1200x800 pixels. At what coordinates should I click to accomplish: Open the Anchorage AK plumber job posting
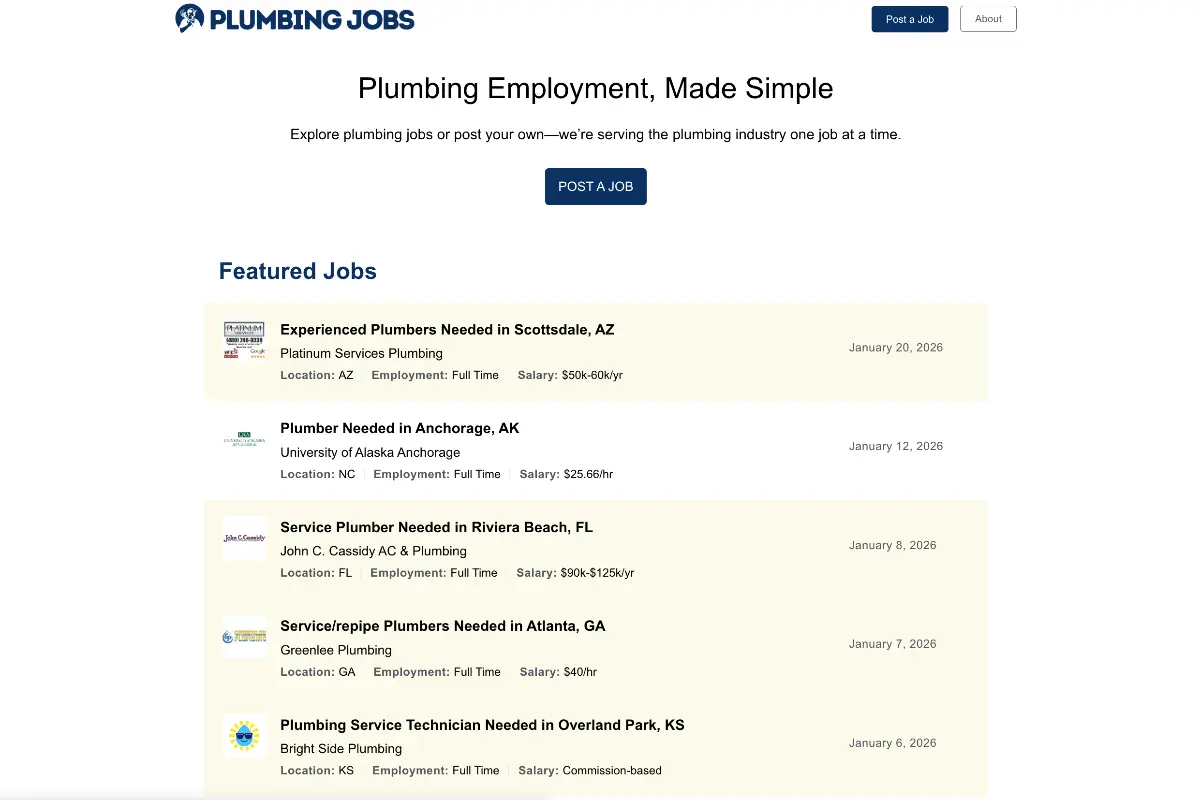click(x=399, y=428)
